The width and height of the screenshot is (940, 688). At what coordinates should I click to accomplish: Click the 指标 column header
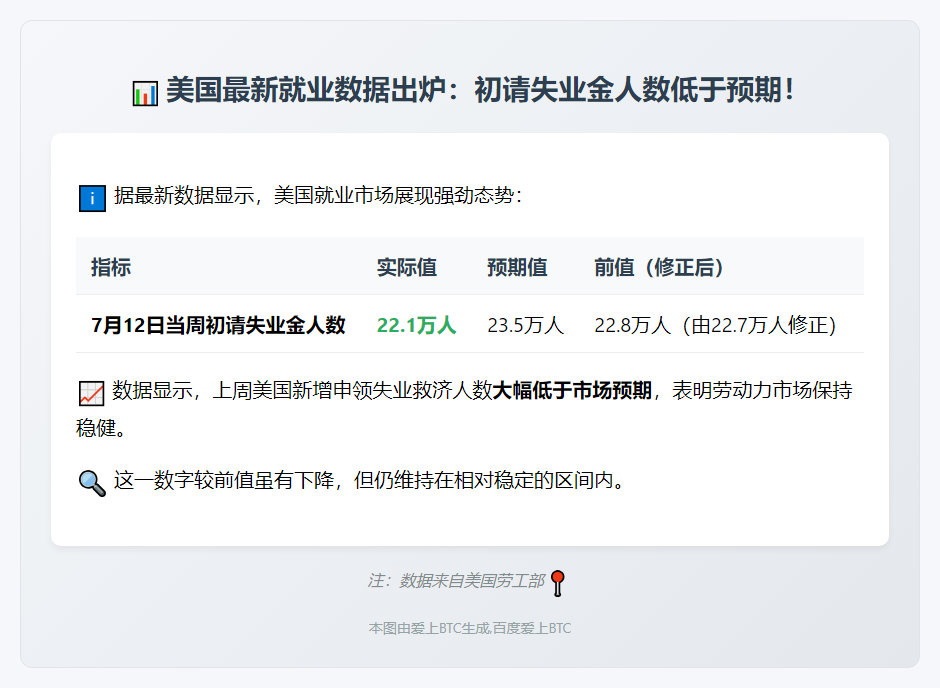(111, 267)
